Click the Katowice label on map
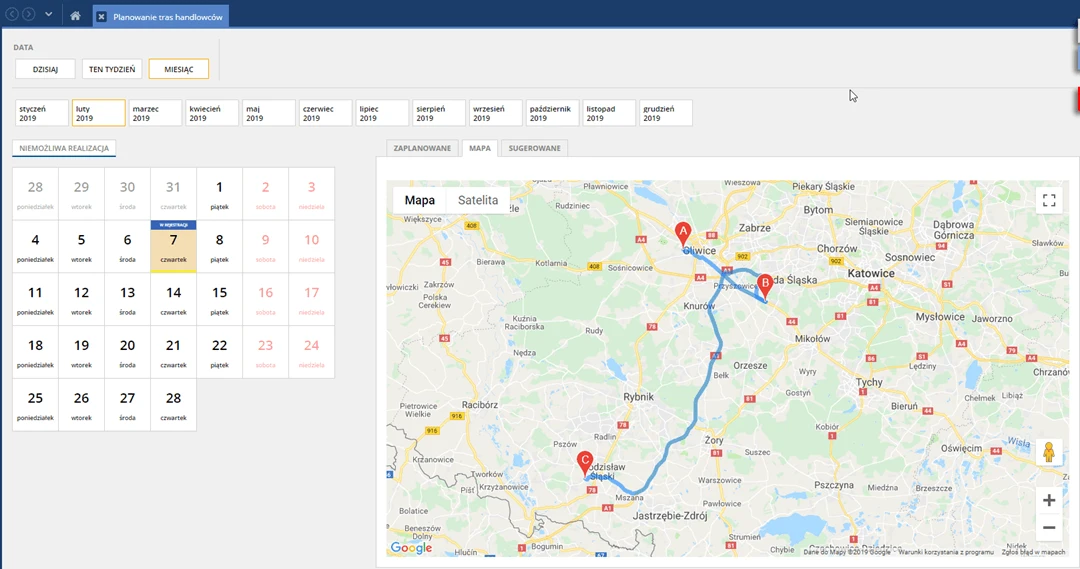Image resolution: width=1080 pixels, height=569 pixels. click(871, 273)
